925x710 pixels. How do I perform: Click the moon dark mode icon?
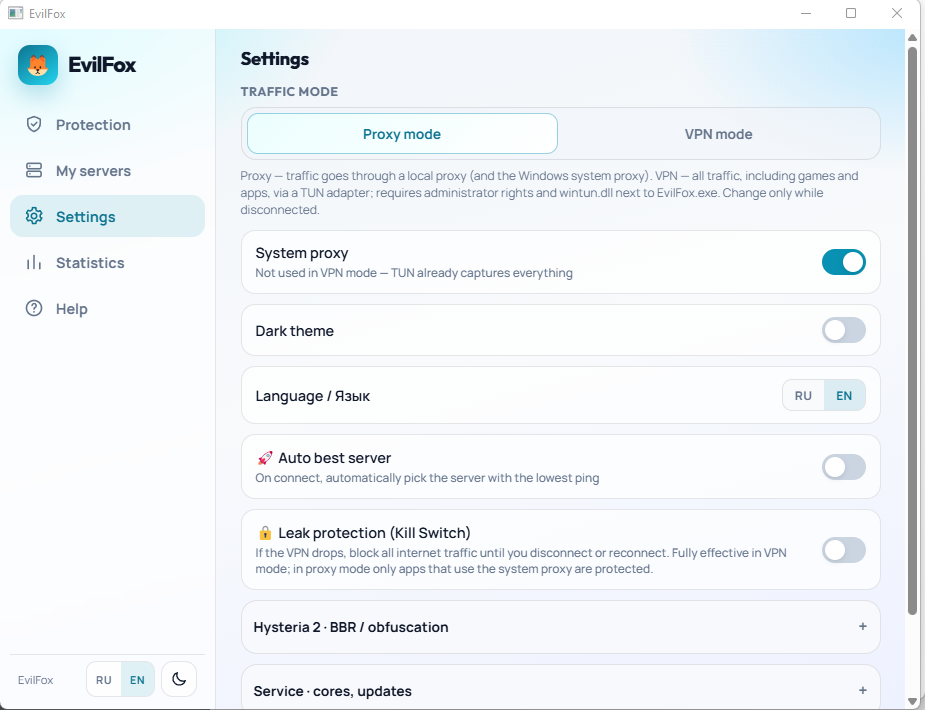[179, 679]
